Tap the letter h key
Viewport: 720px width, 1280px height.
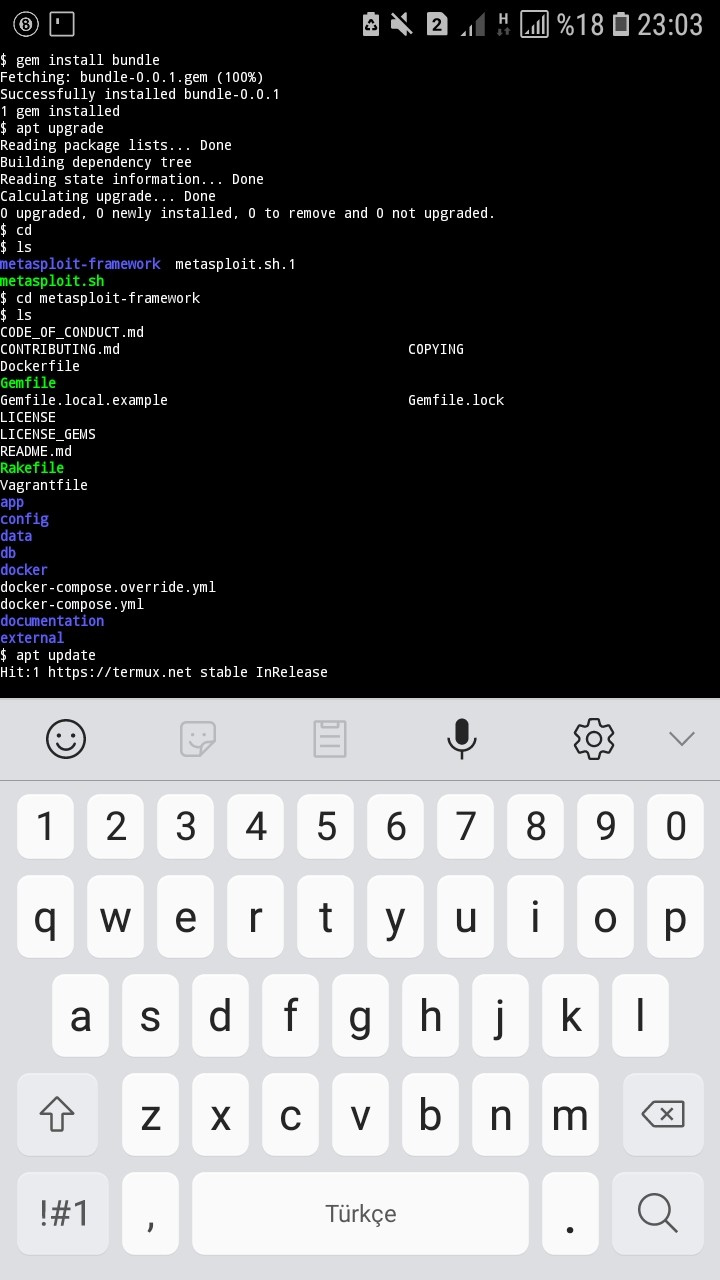pyautogui.click(x=430, y=1016)
